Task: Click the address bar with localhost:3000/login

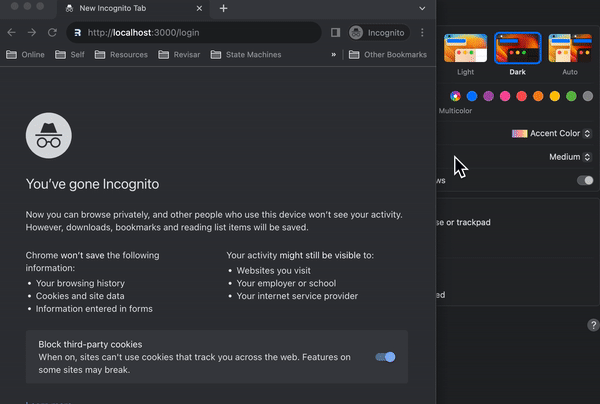Action: (194, 33)
